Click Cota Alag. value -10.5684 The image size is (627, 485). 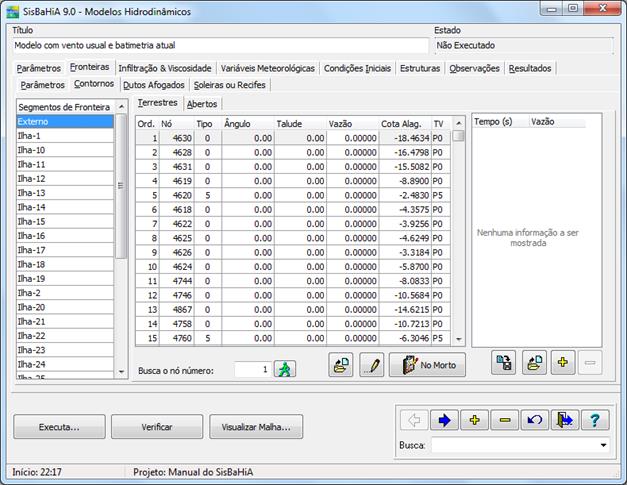405,295
